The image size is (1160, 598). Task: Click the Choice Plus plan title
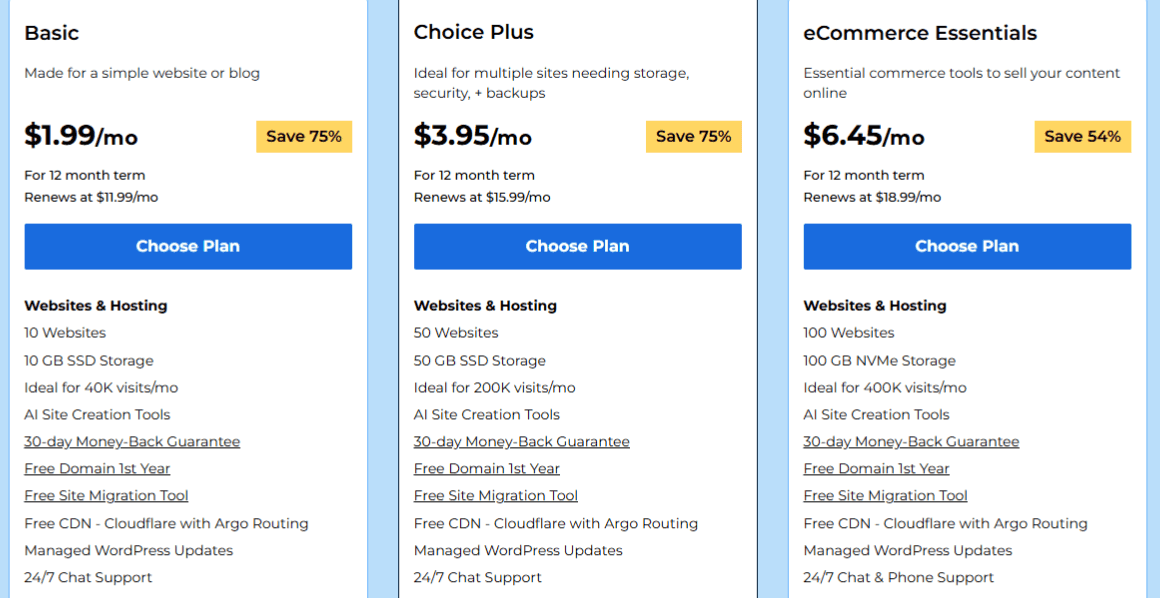[473, 33]
